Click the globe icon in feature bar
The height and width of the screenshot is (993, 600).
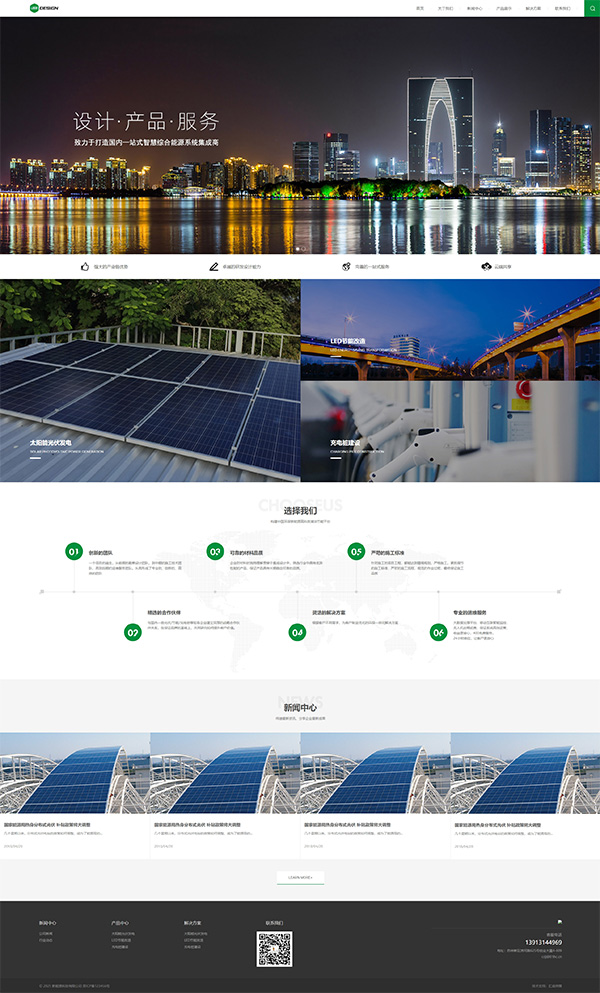click(x=346, y=267)
